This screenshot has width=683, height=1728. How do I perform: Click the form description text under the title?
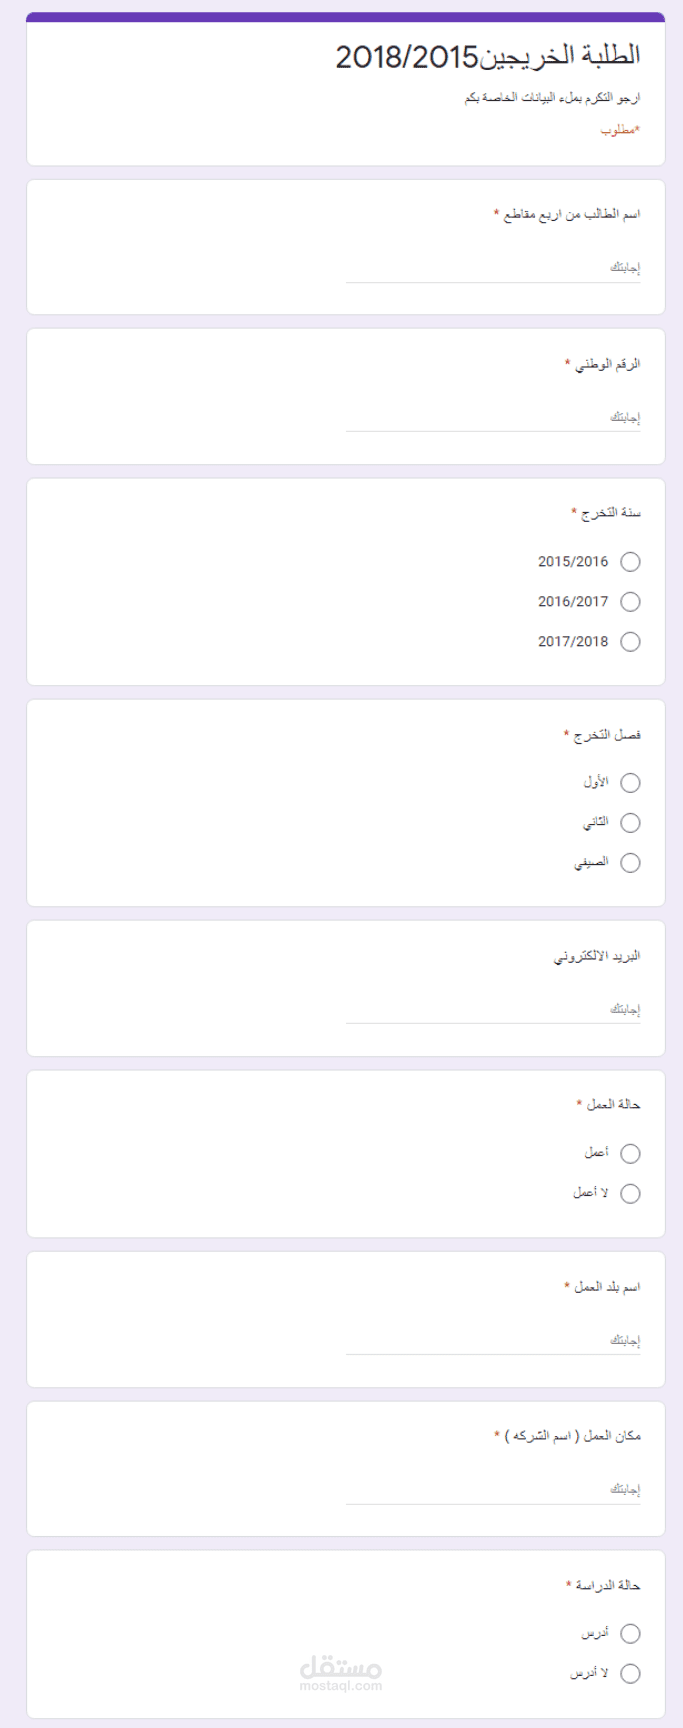(x=552, y=98)
